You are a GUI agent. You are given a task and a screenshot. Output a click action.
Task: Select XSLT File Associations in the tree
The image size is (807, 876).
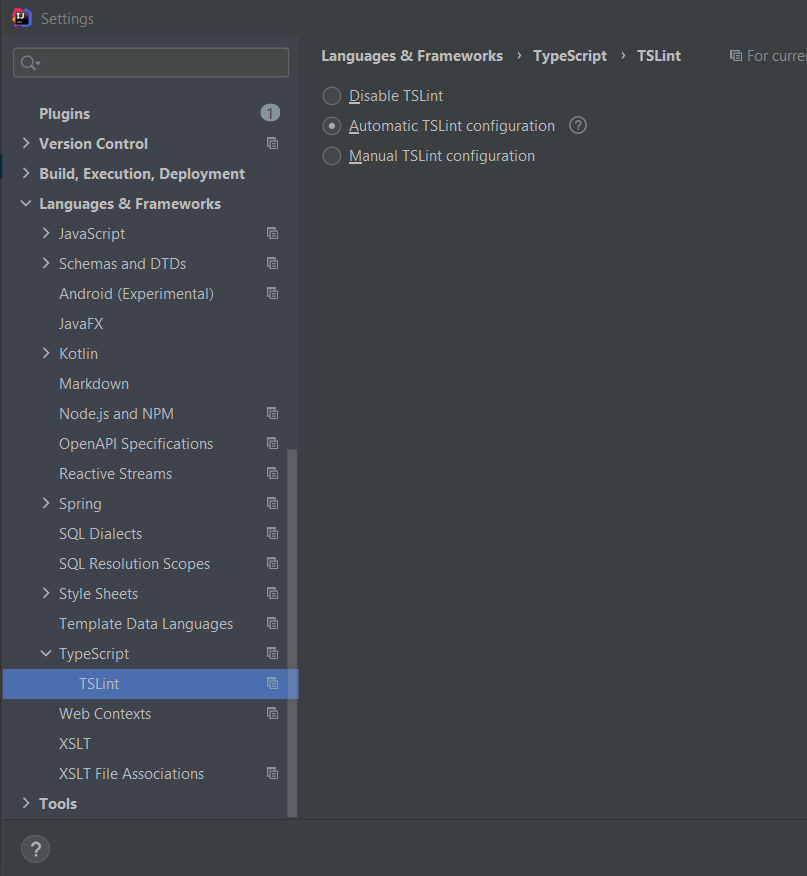coord(131,774)
